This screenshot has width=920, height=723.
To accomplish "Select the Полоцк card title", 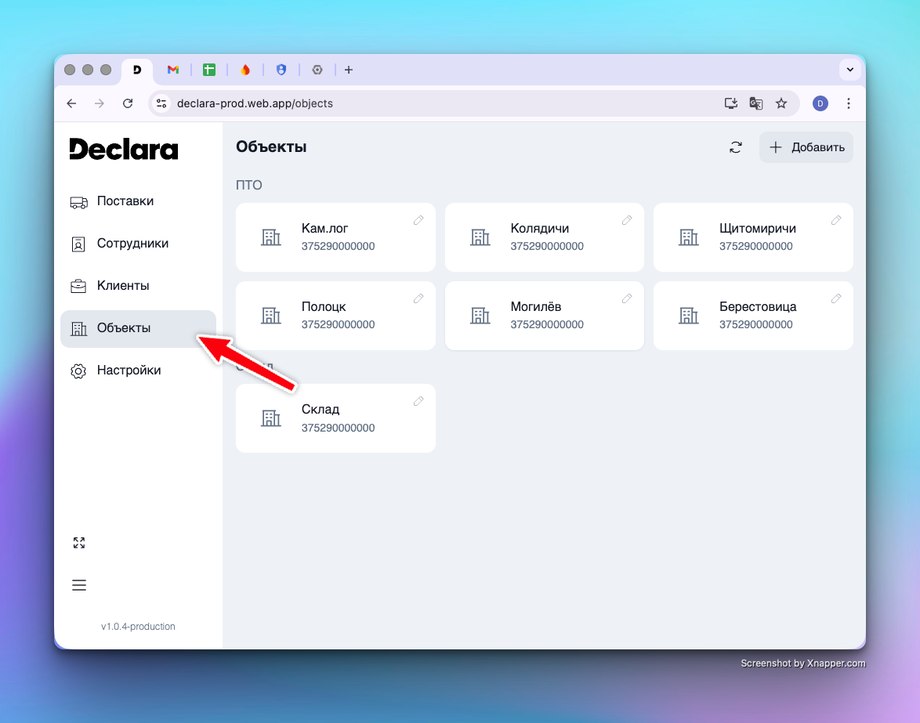I will click(x=324, y=307).
